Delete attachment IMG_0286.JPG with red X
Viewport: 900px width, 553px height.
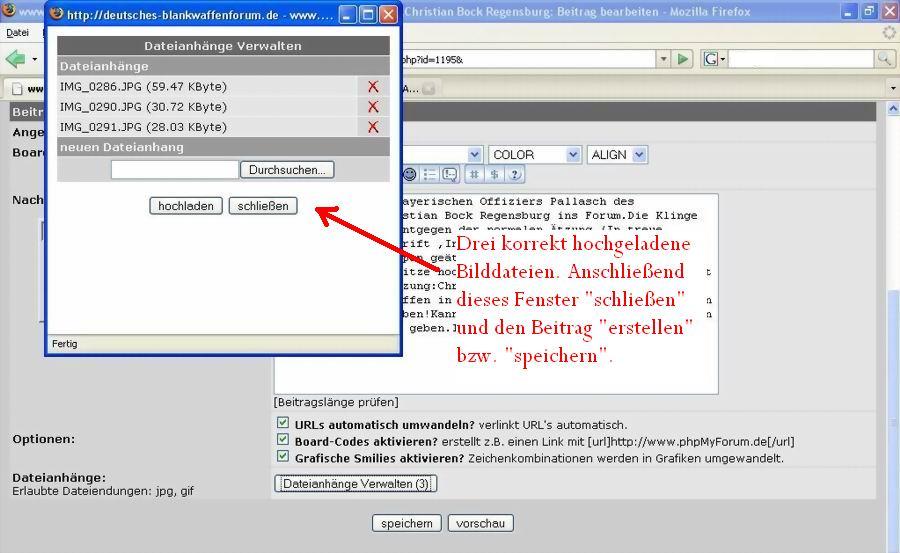[x=373, y=87]
